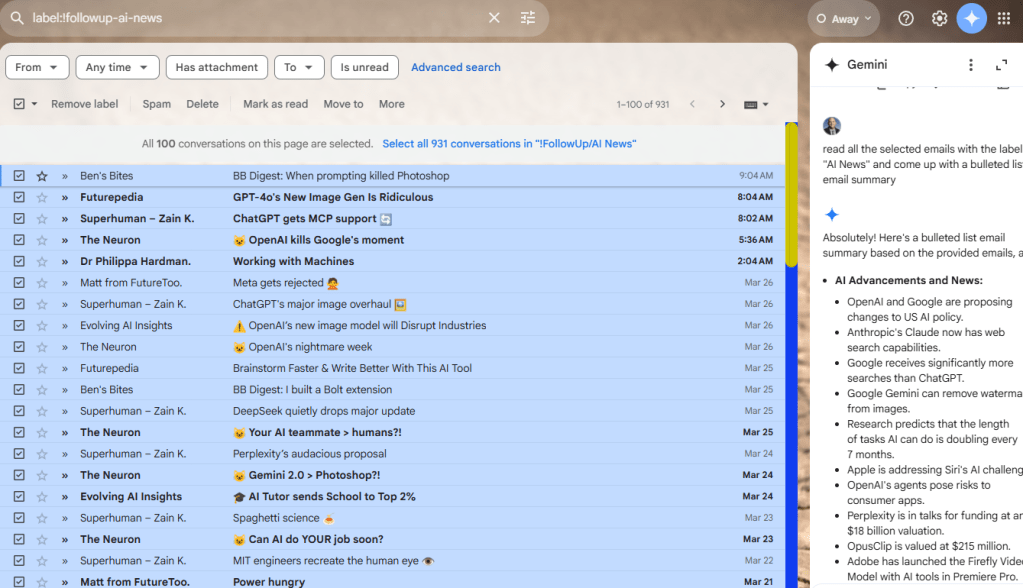Open the Support help icon
Image resolution: width=1023 pixels, height=588 pixels.
click(x=906, y=18)
